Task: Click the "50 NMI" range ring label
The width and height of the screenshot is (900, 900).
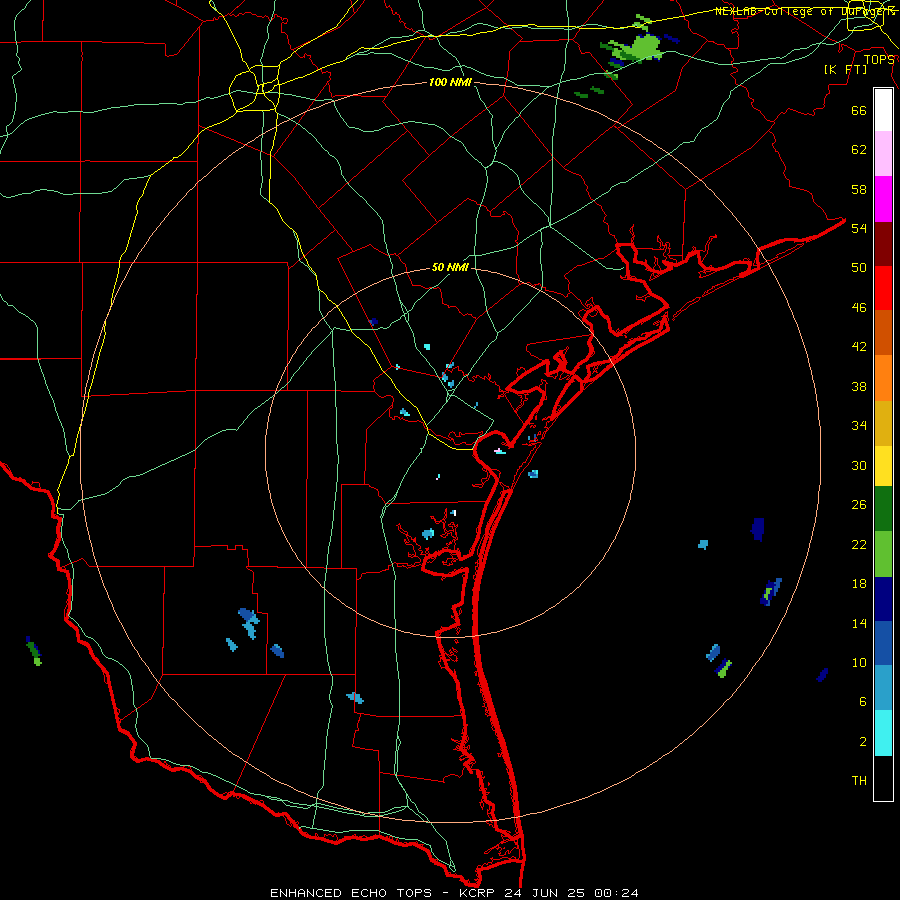Action: (x=450, y=267)
